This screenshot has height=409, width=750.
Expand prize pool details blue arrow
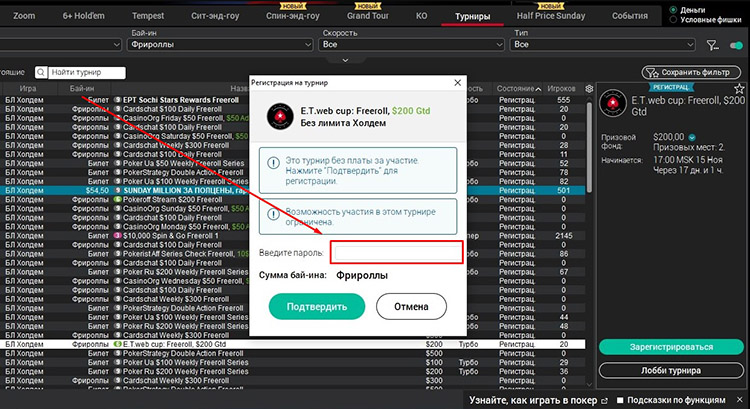692,137
